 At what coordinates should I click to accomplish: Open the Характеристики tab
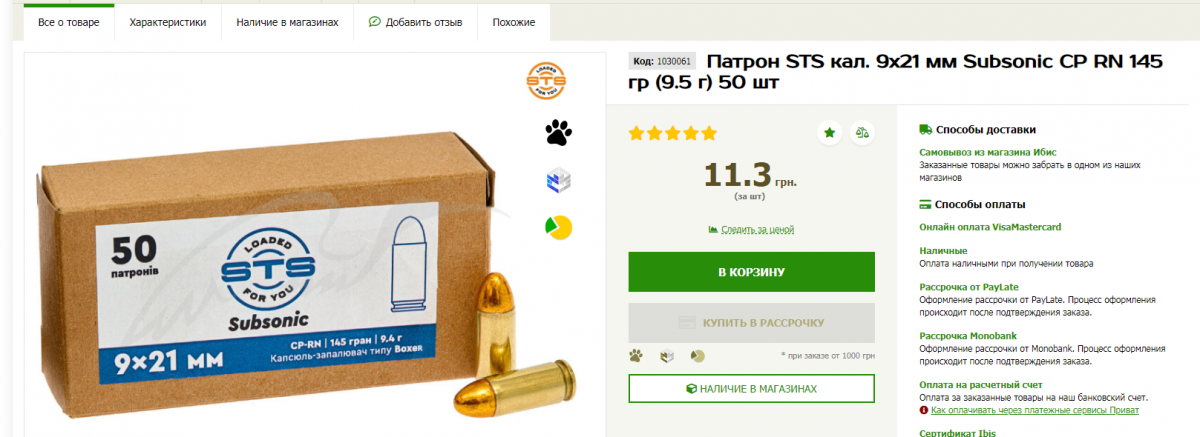point(168,22)
